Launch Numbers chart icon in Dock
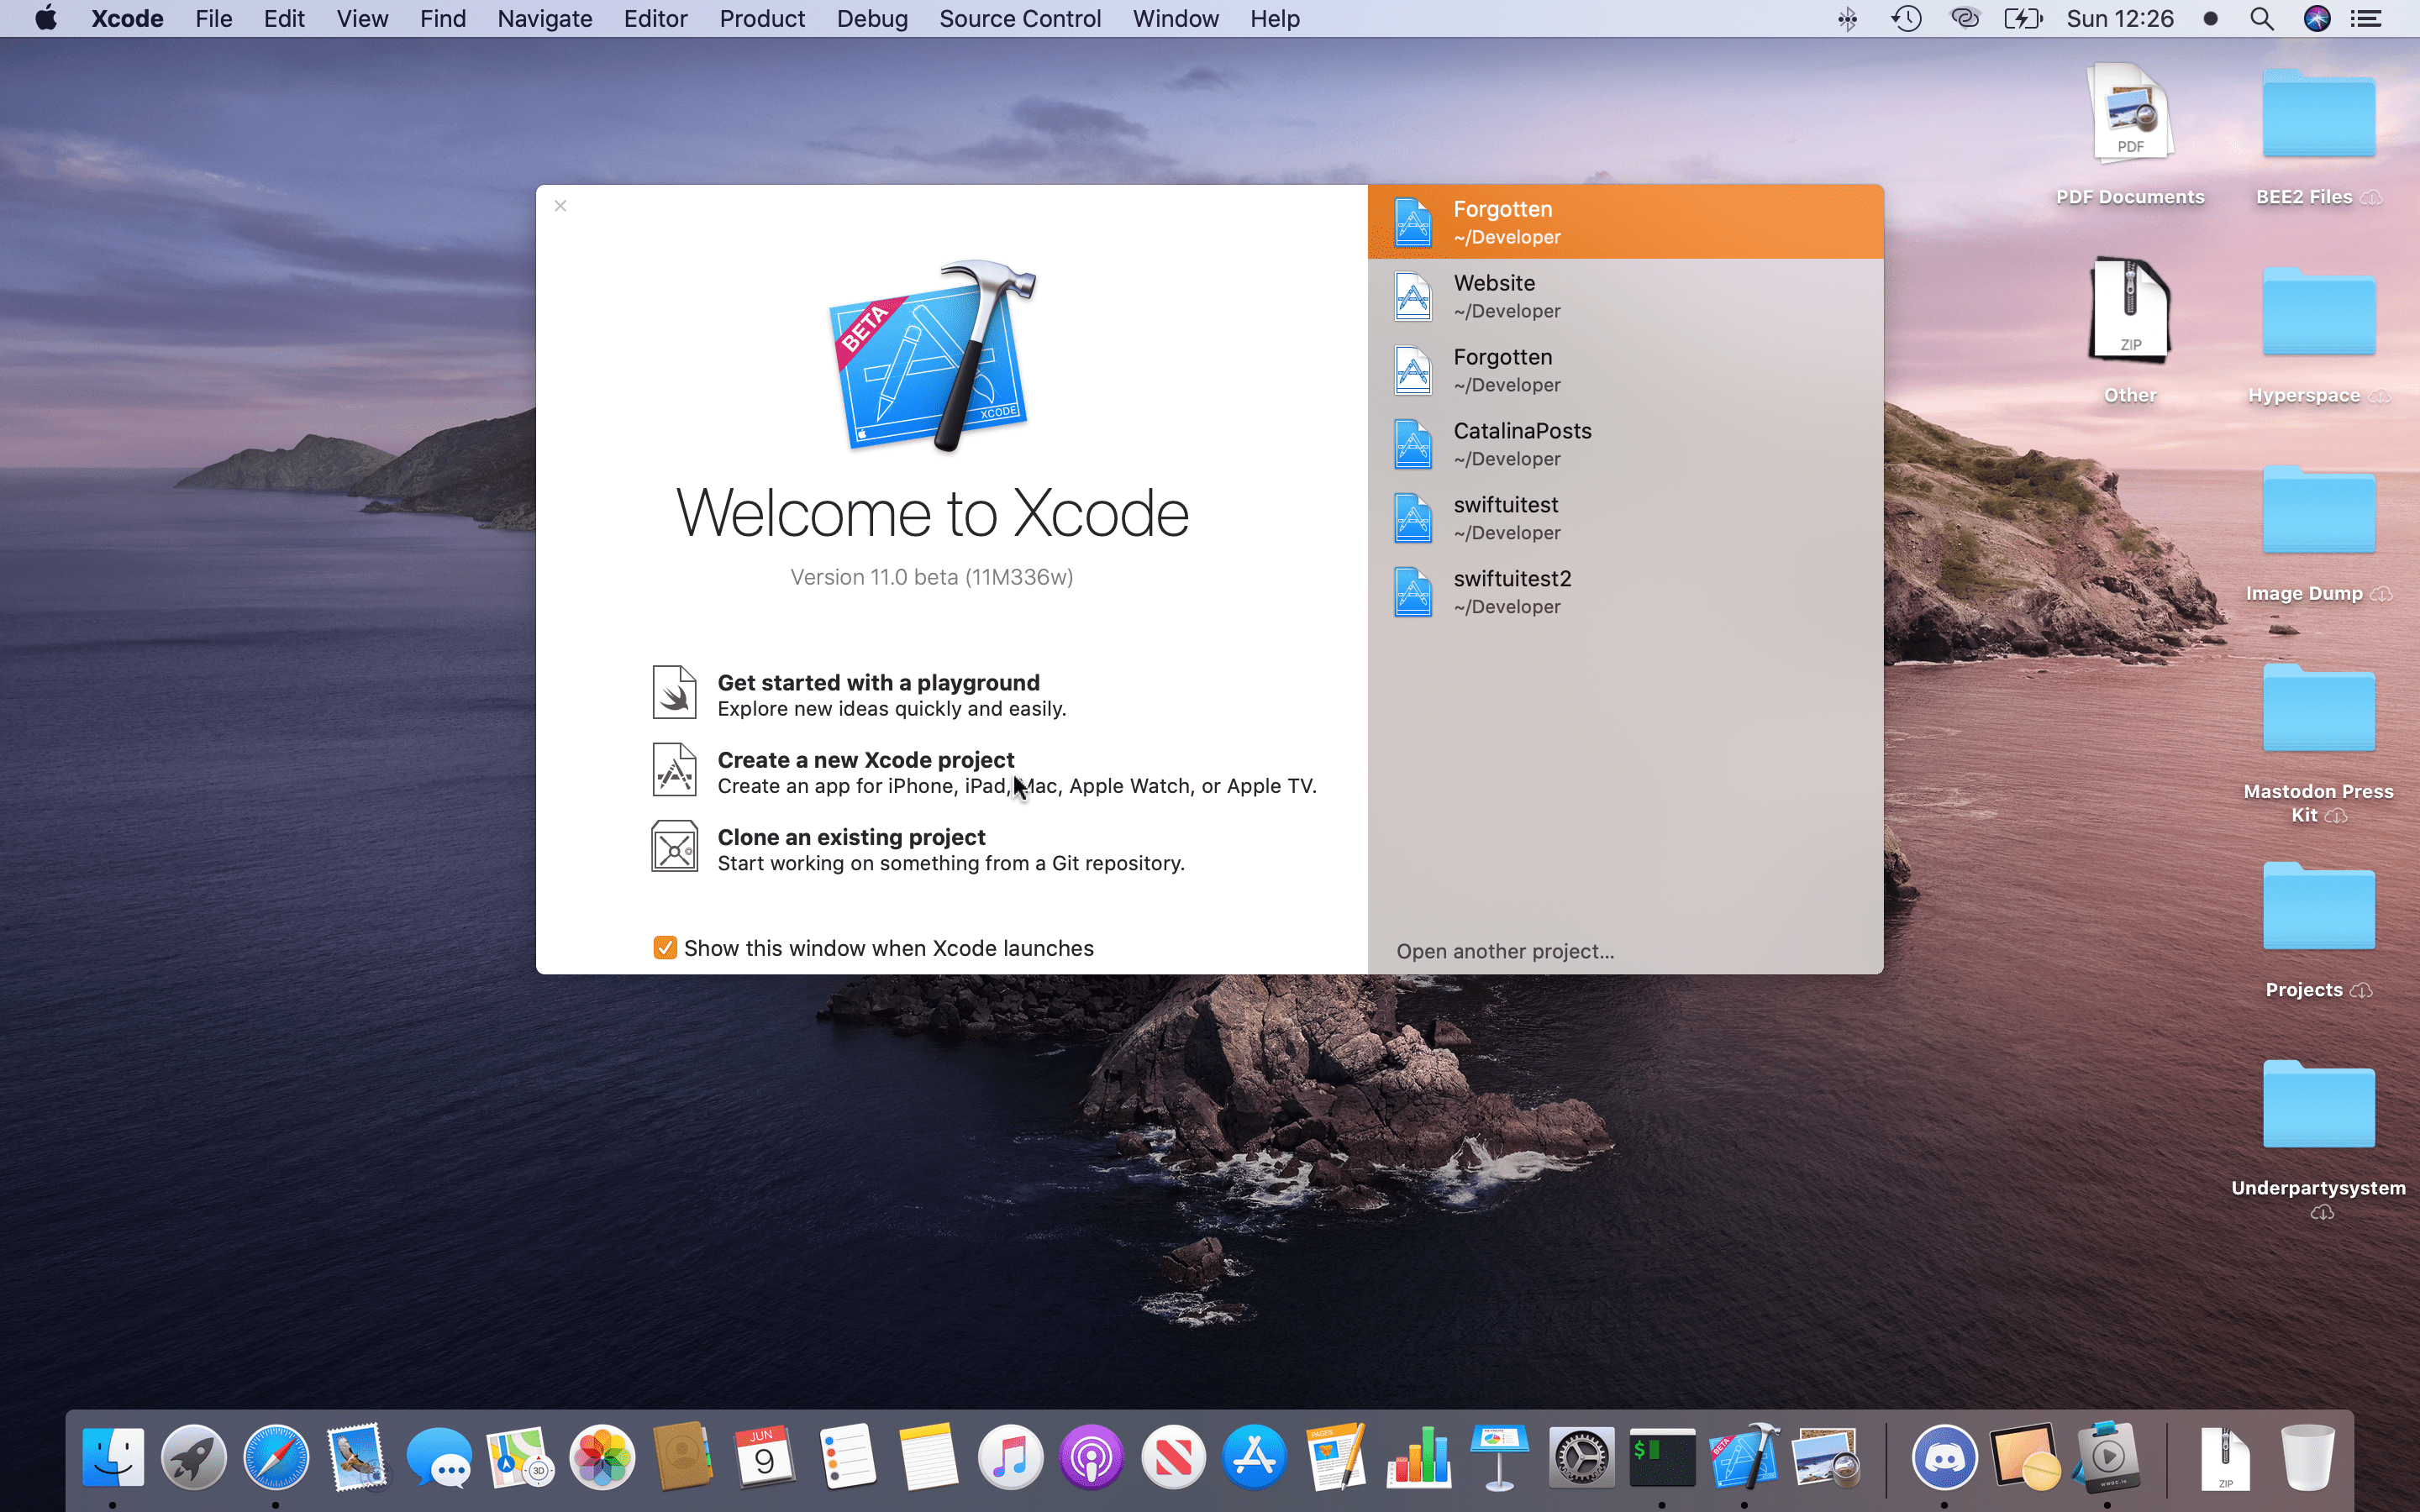The width and height of the screenshot is (2420, 1512). coord(1419,1456)
